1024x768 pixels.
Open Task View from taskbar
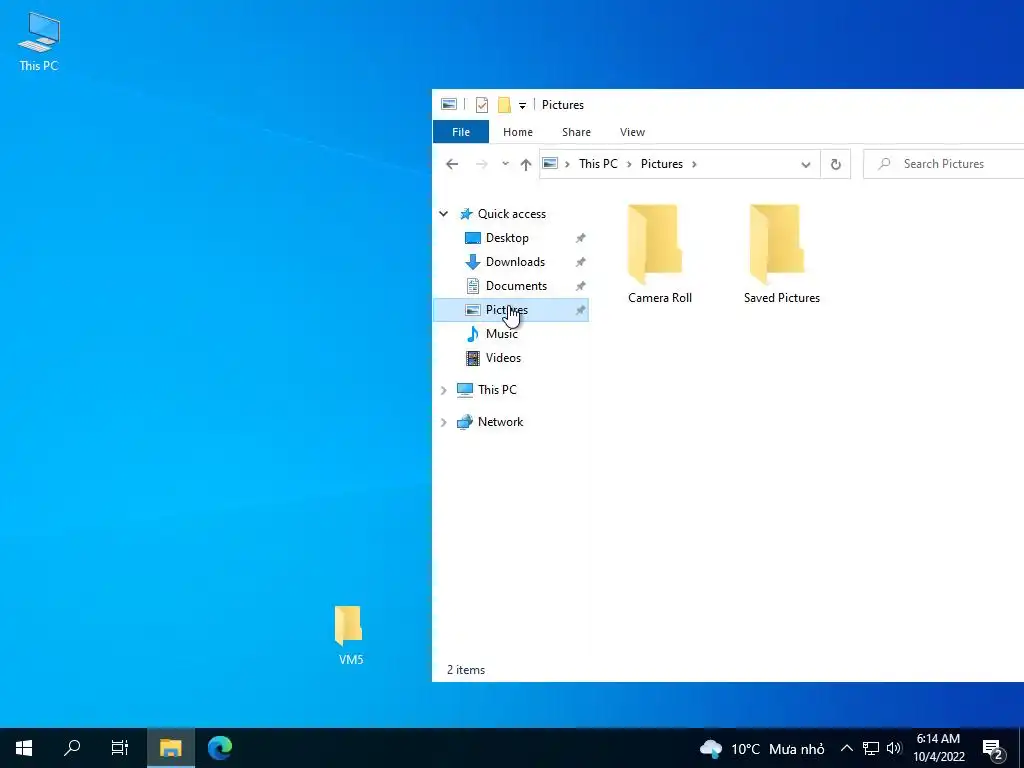pyautogui.click(x=120, y=748)
